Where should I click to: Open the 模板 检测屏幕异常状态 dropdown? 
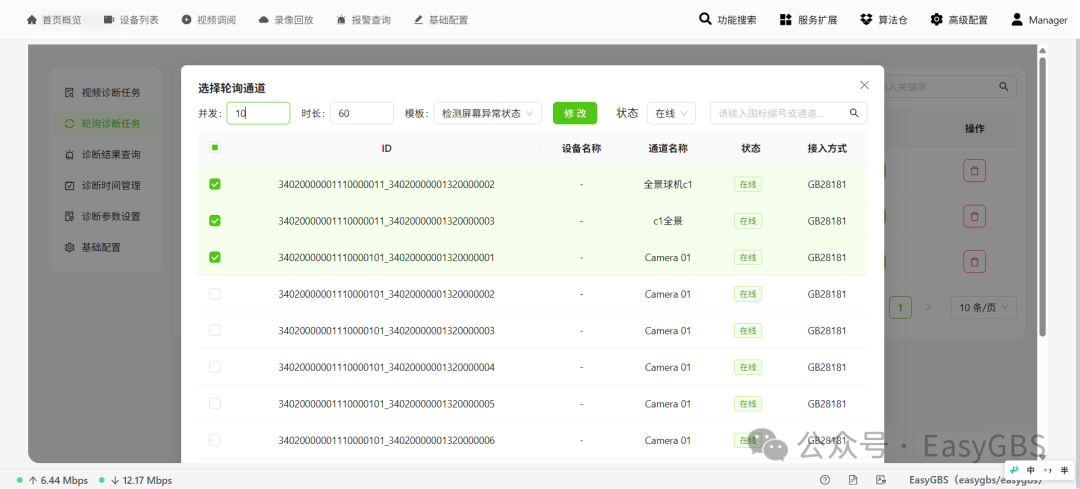pyautogui.click(x=488, y=113)
